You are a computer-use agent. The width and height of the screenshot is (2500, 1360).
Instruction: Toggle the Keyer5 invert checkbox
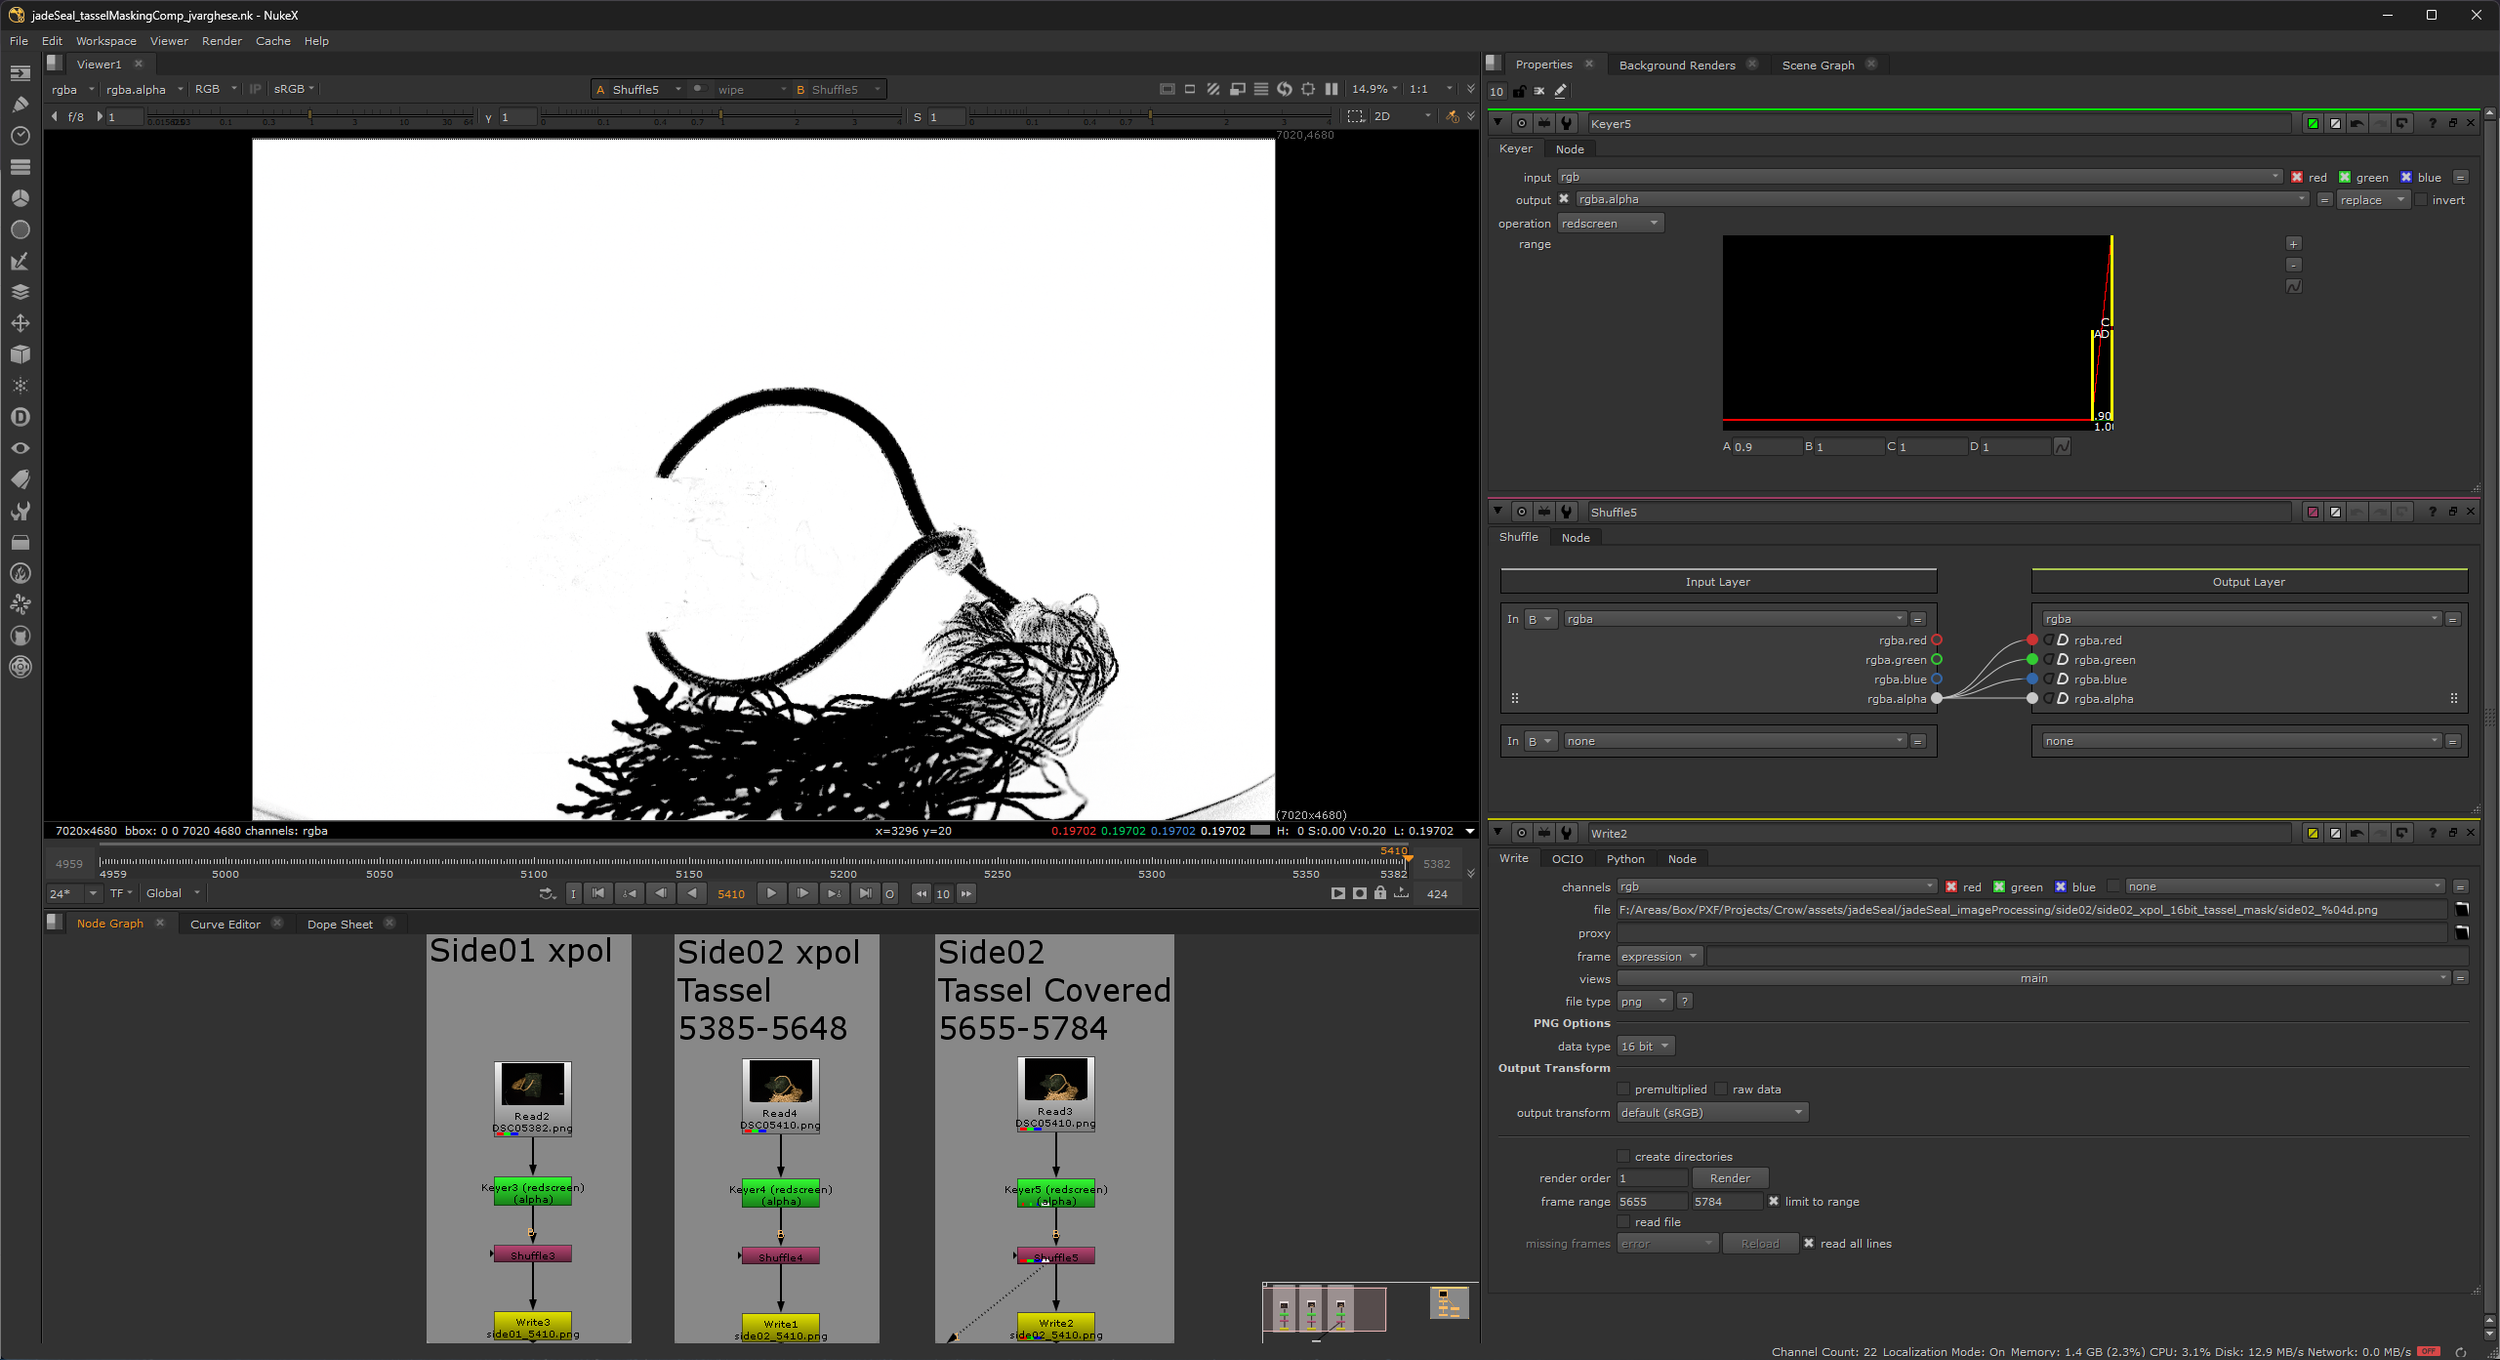2421,200
